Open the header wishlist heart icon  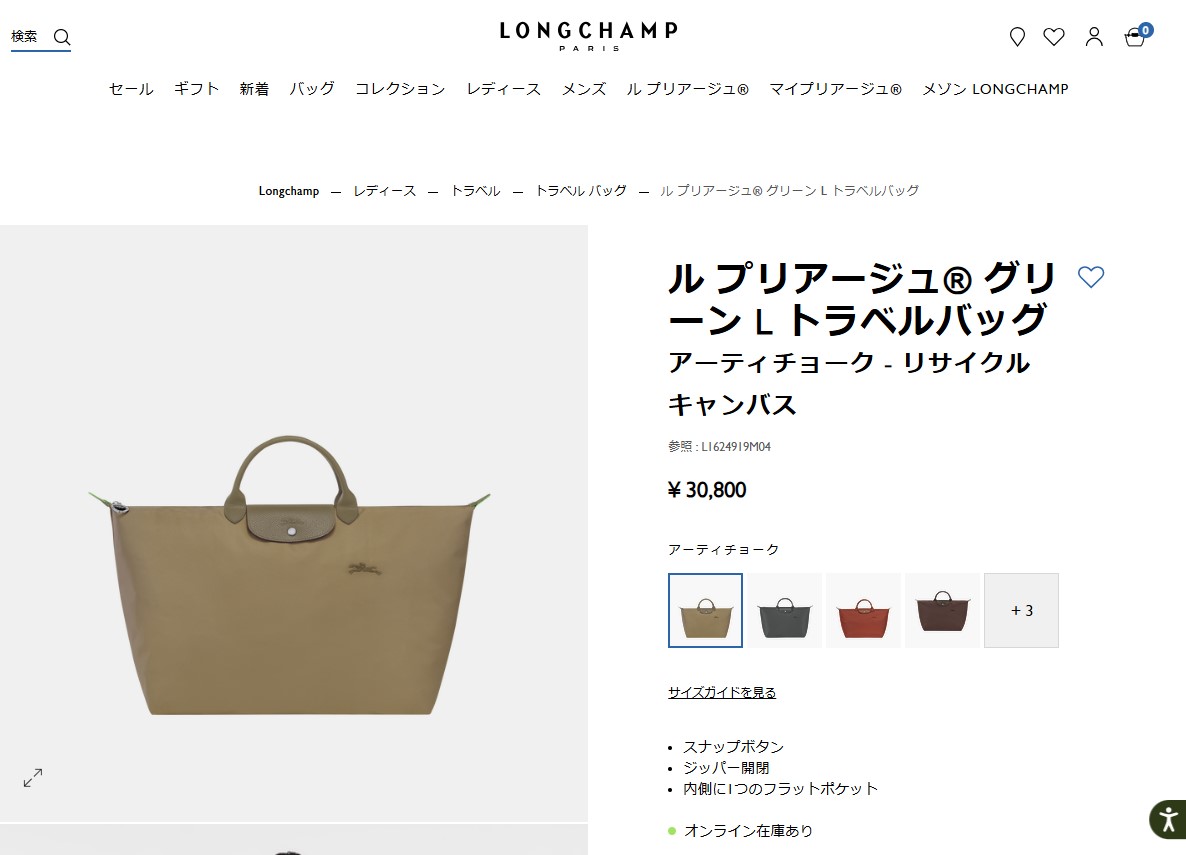tap(1054, 36)
